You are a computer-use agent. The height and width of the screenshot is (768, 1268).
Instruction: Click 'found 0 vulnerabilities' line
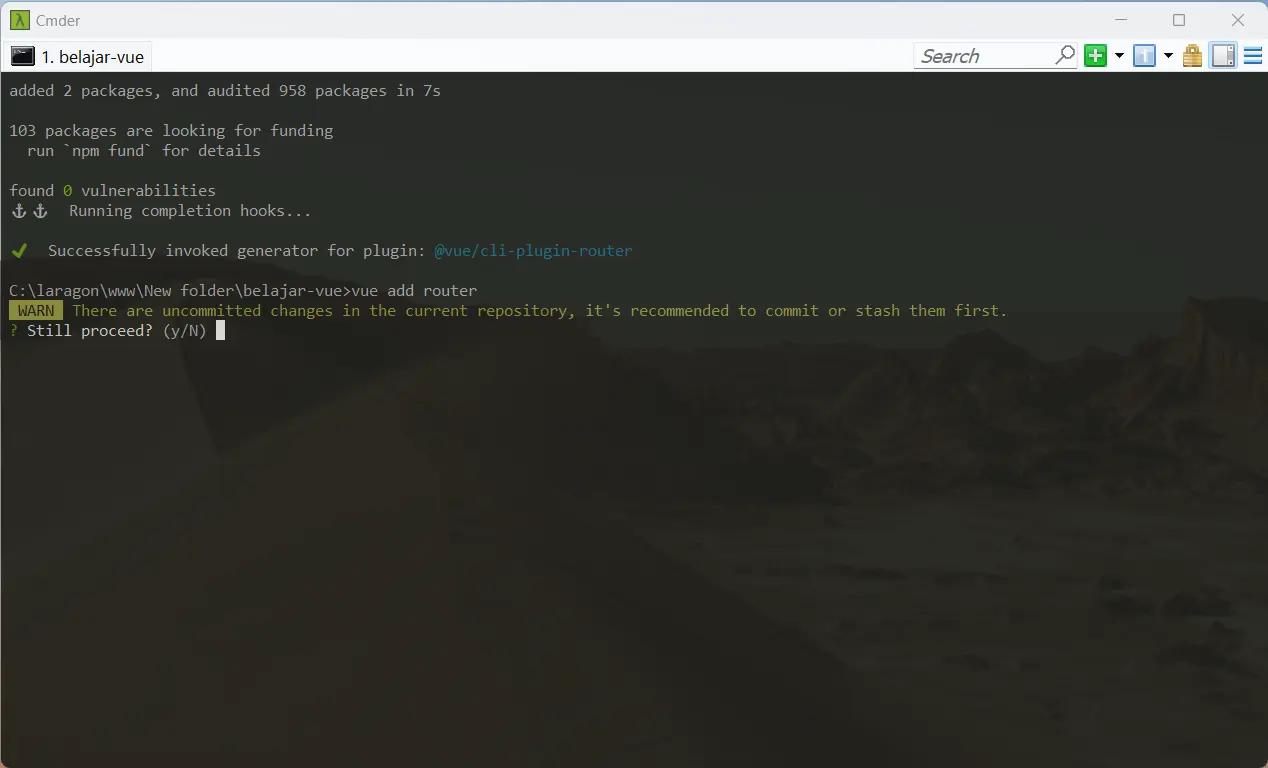click(x=113, y=191)
